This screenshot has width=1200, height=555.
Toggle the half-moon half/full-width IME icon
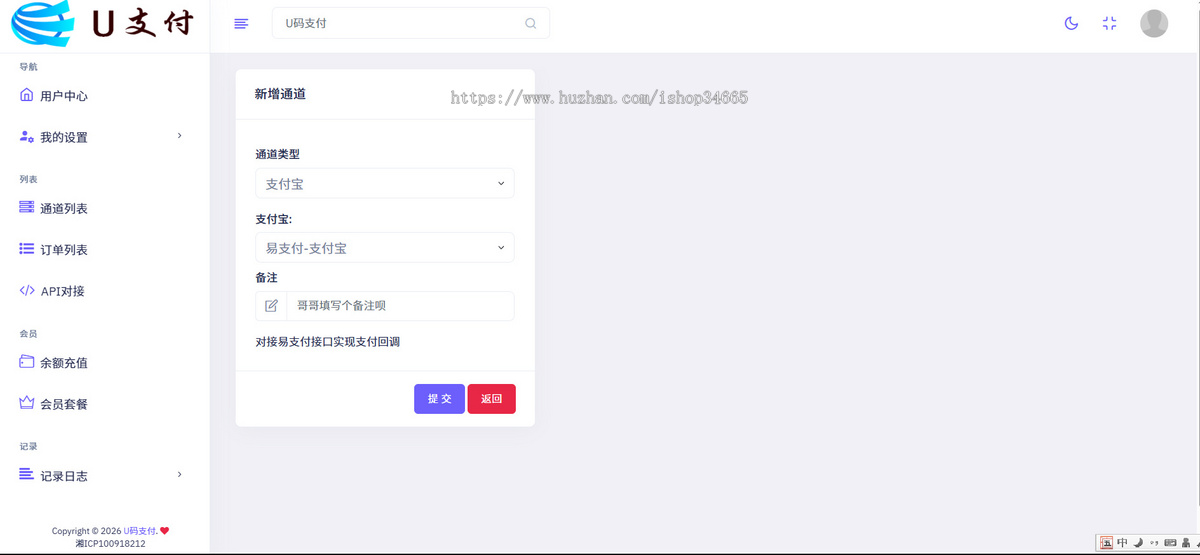(1138, 543)
